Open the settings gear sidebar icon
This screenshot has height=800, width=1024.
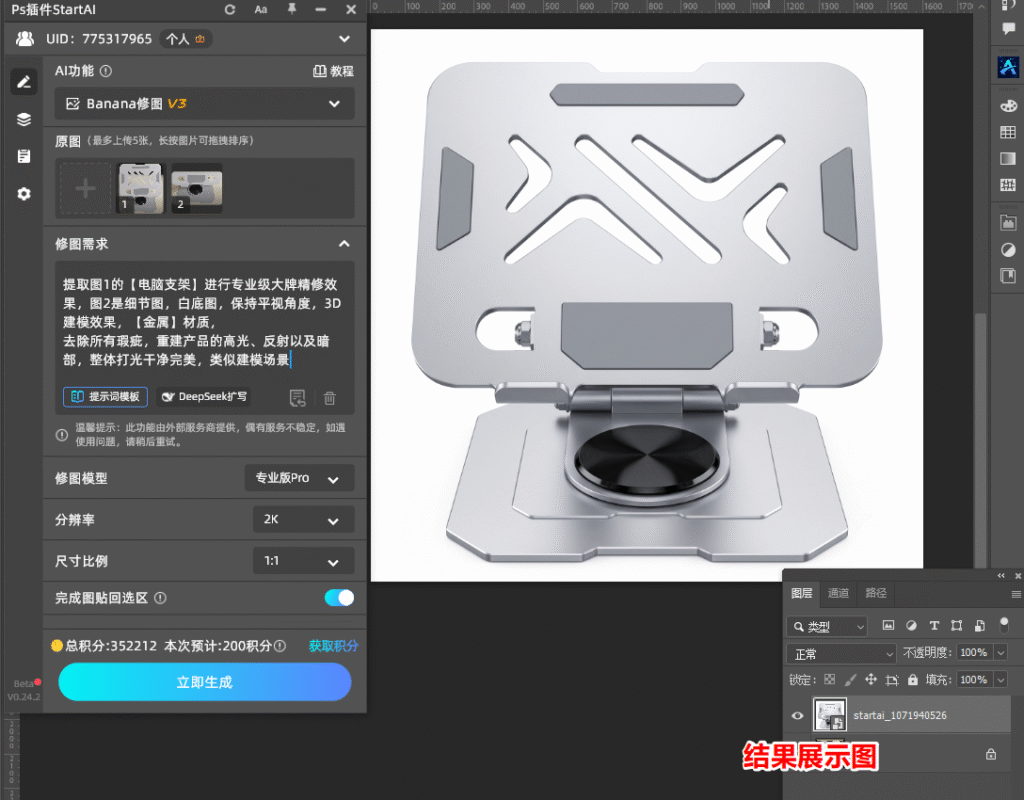24,194
